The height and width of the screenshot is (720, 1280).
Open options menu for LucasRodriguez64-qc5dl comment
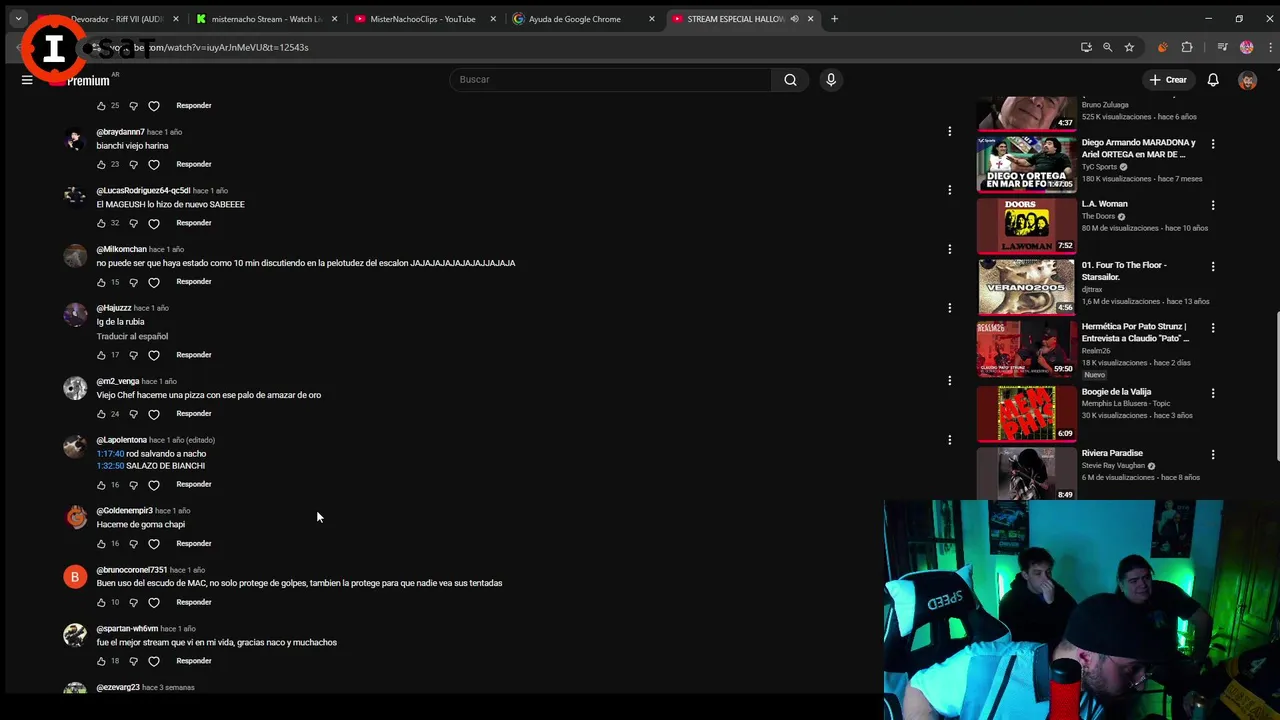[949, 190]
